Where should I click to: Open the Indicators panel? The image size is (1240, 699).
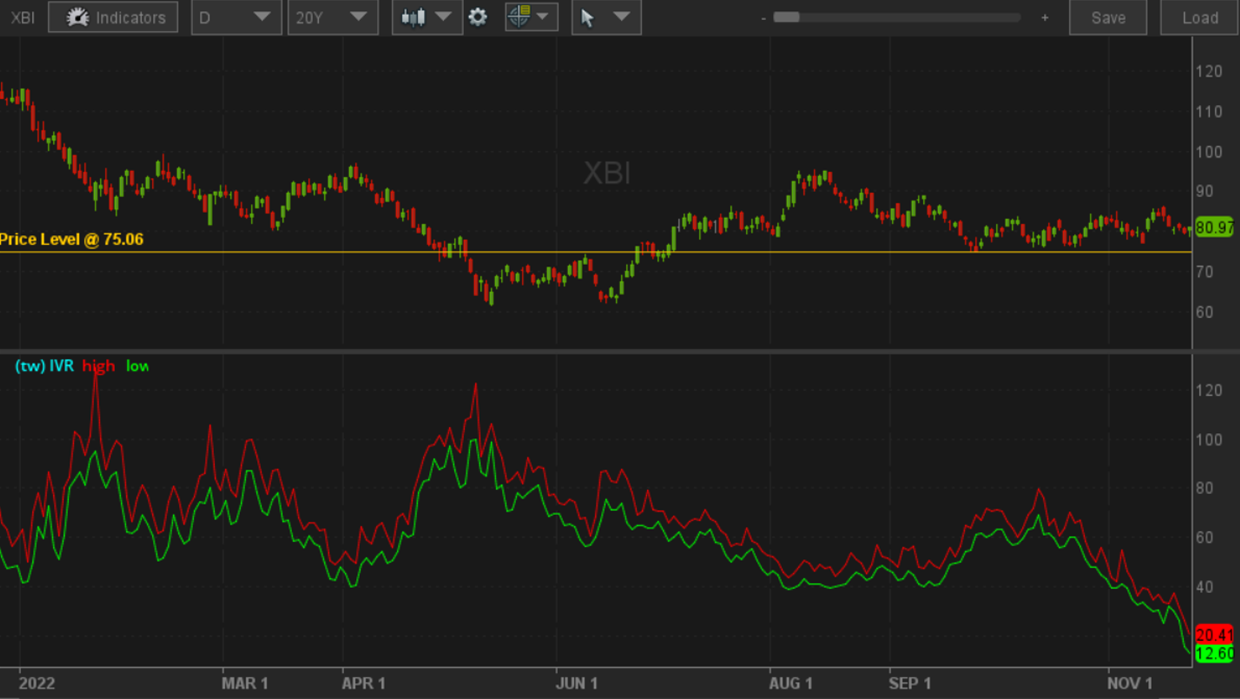pyautogui.click(x=113, y=17)
